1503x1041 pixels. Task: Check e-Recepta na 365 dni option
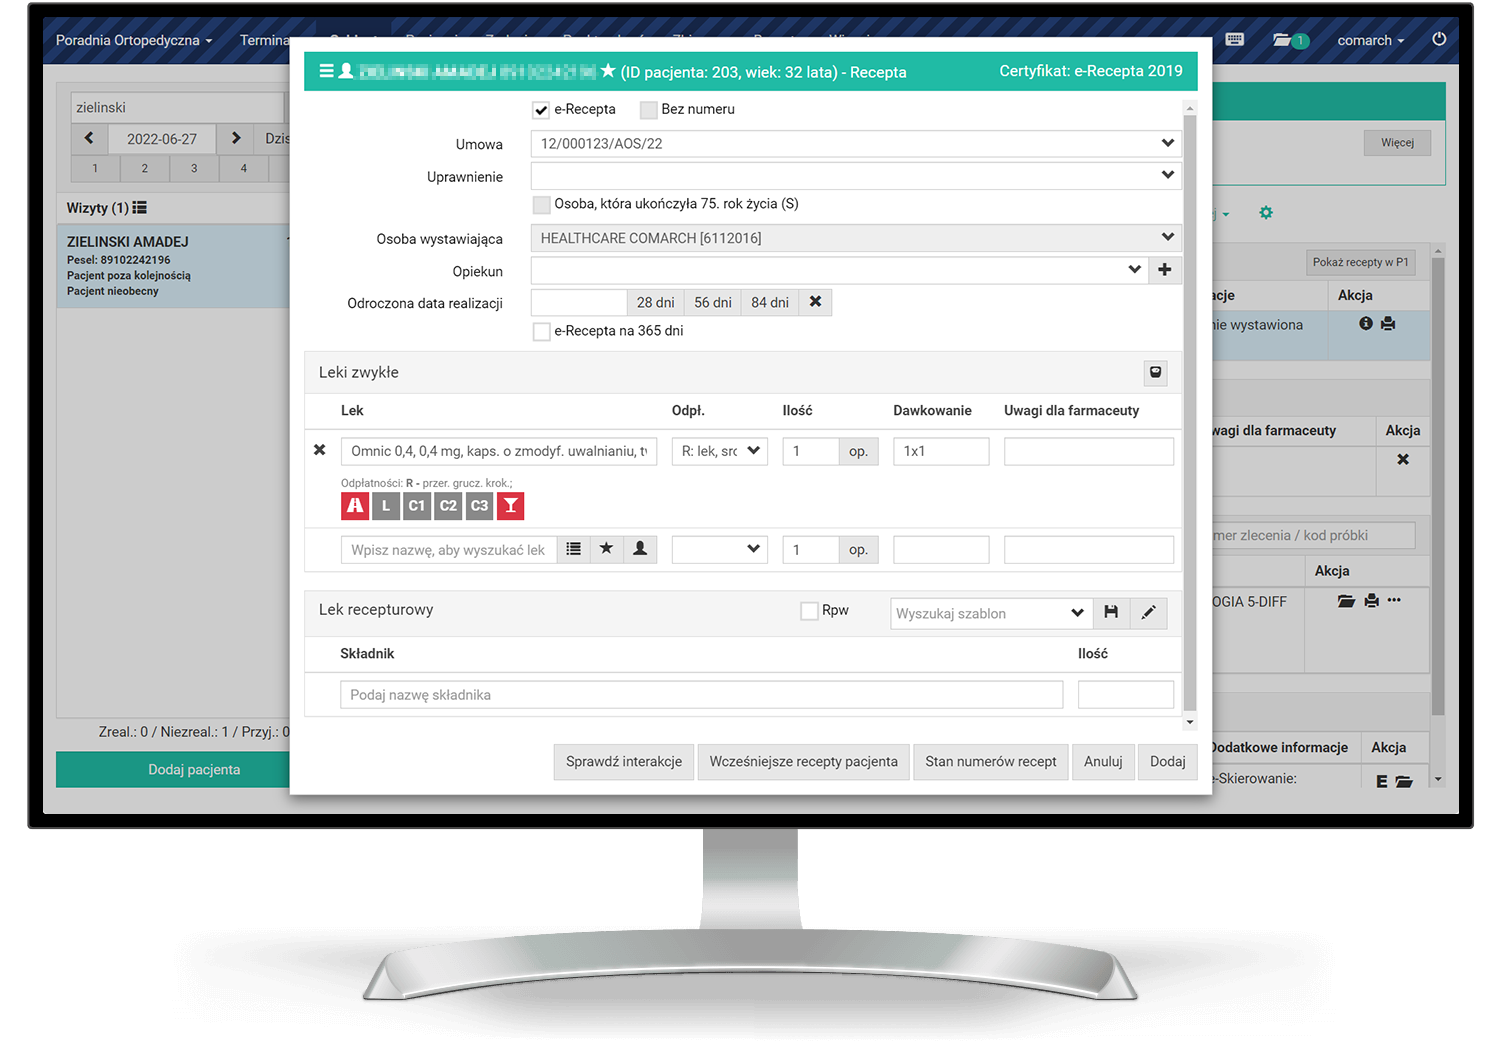tap(541, 331)
